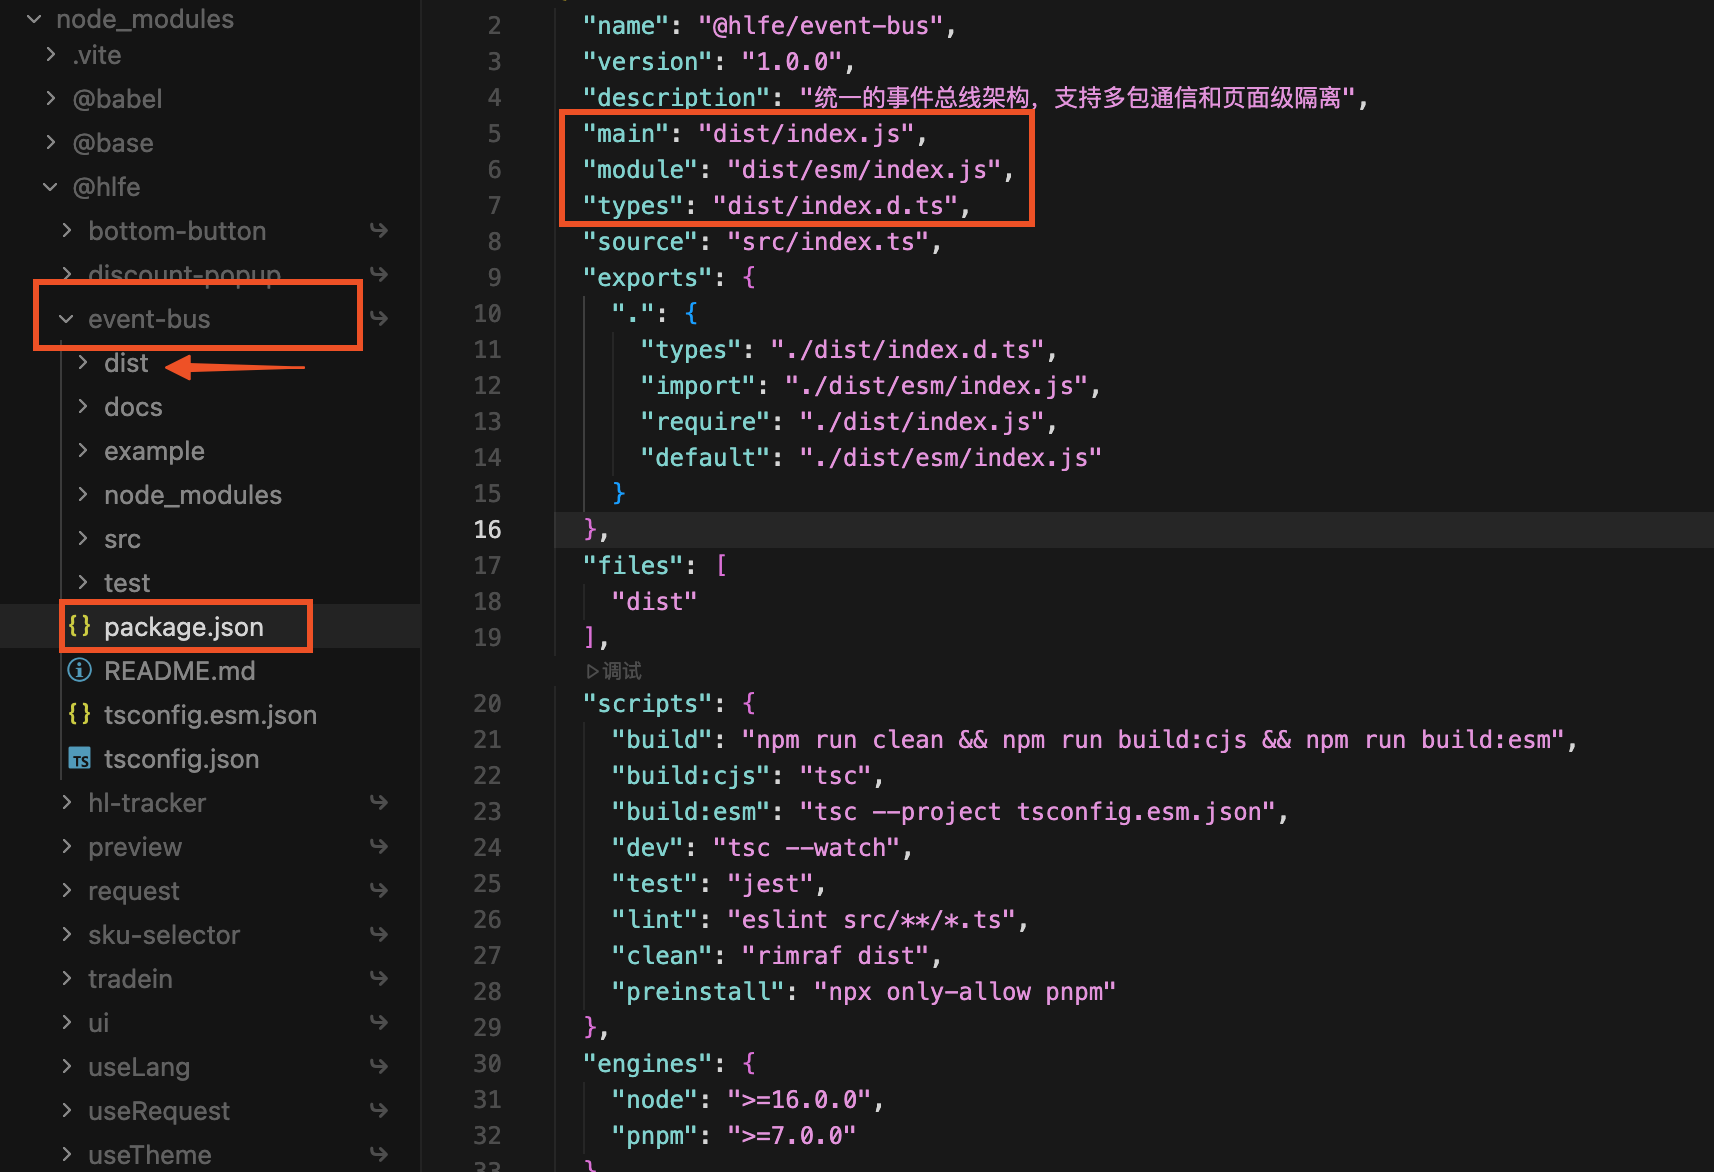Expand the @base folder chevron
The image size is (1714, 1172).
(x=50, y=142)
